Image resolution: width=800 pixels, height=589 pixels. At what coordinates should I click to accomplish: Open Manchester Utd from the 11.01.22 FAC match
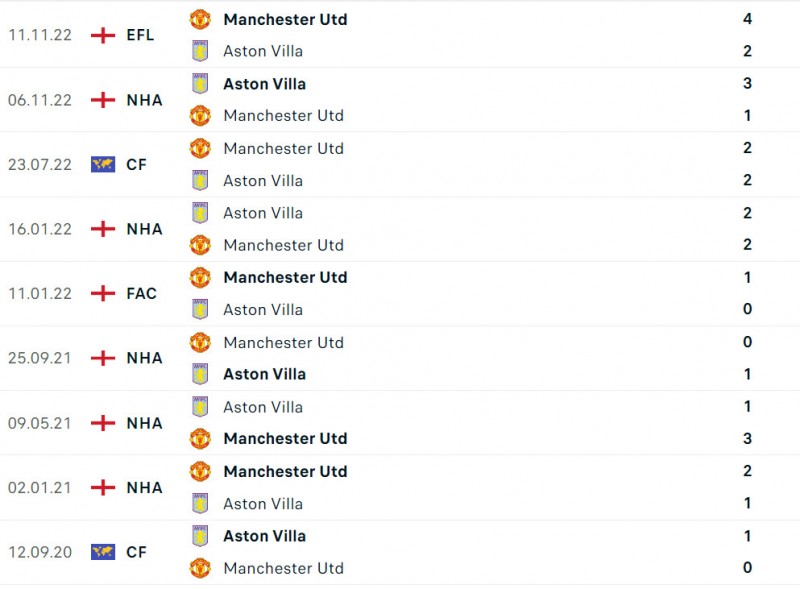pyautogui.click(x=285, y=277)
